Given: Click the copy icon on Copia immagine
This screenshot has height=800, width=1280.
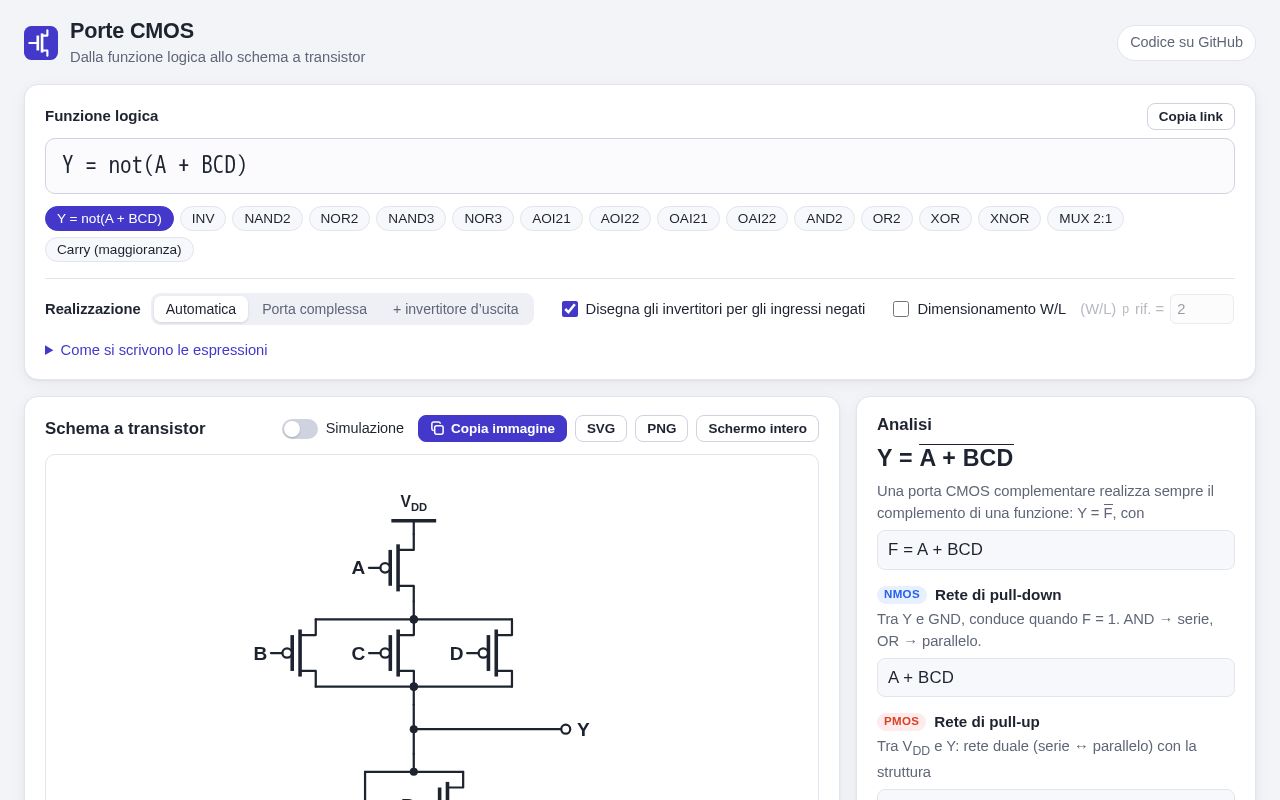Looking at the screenshot, I should 437,428.
